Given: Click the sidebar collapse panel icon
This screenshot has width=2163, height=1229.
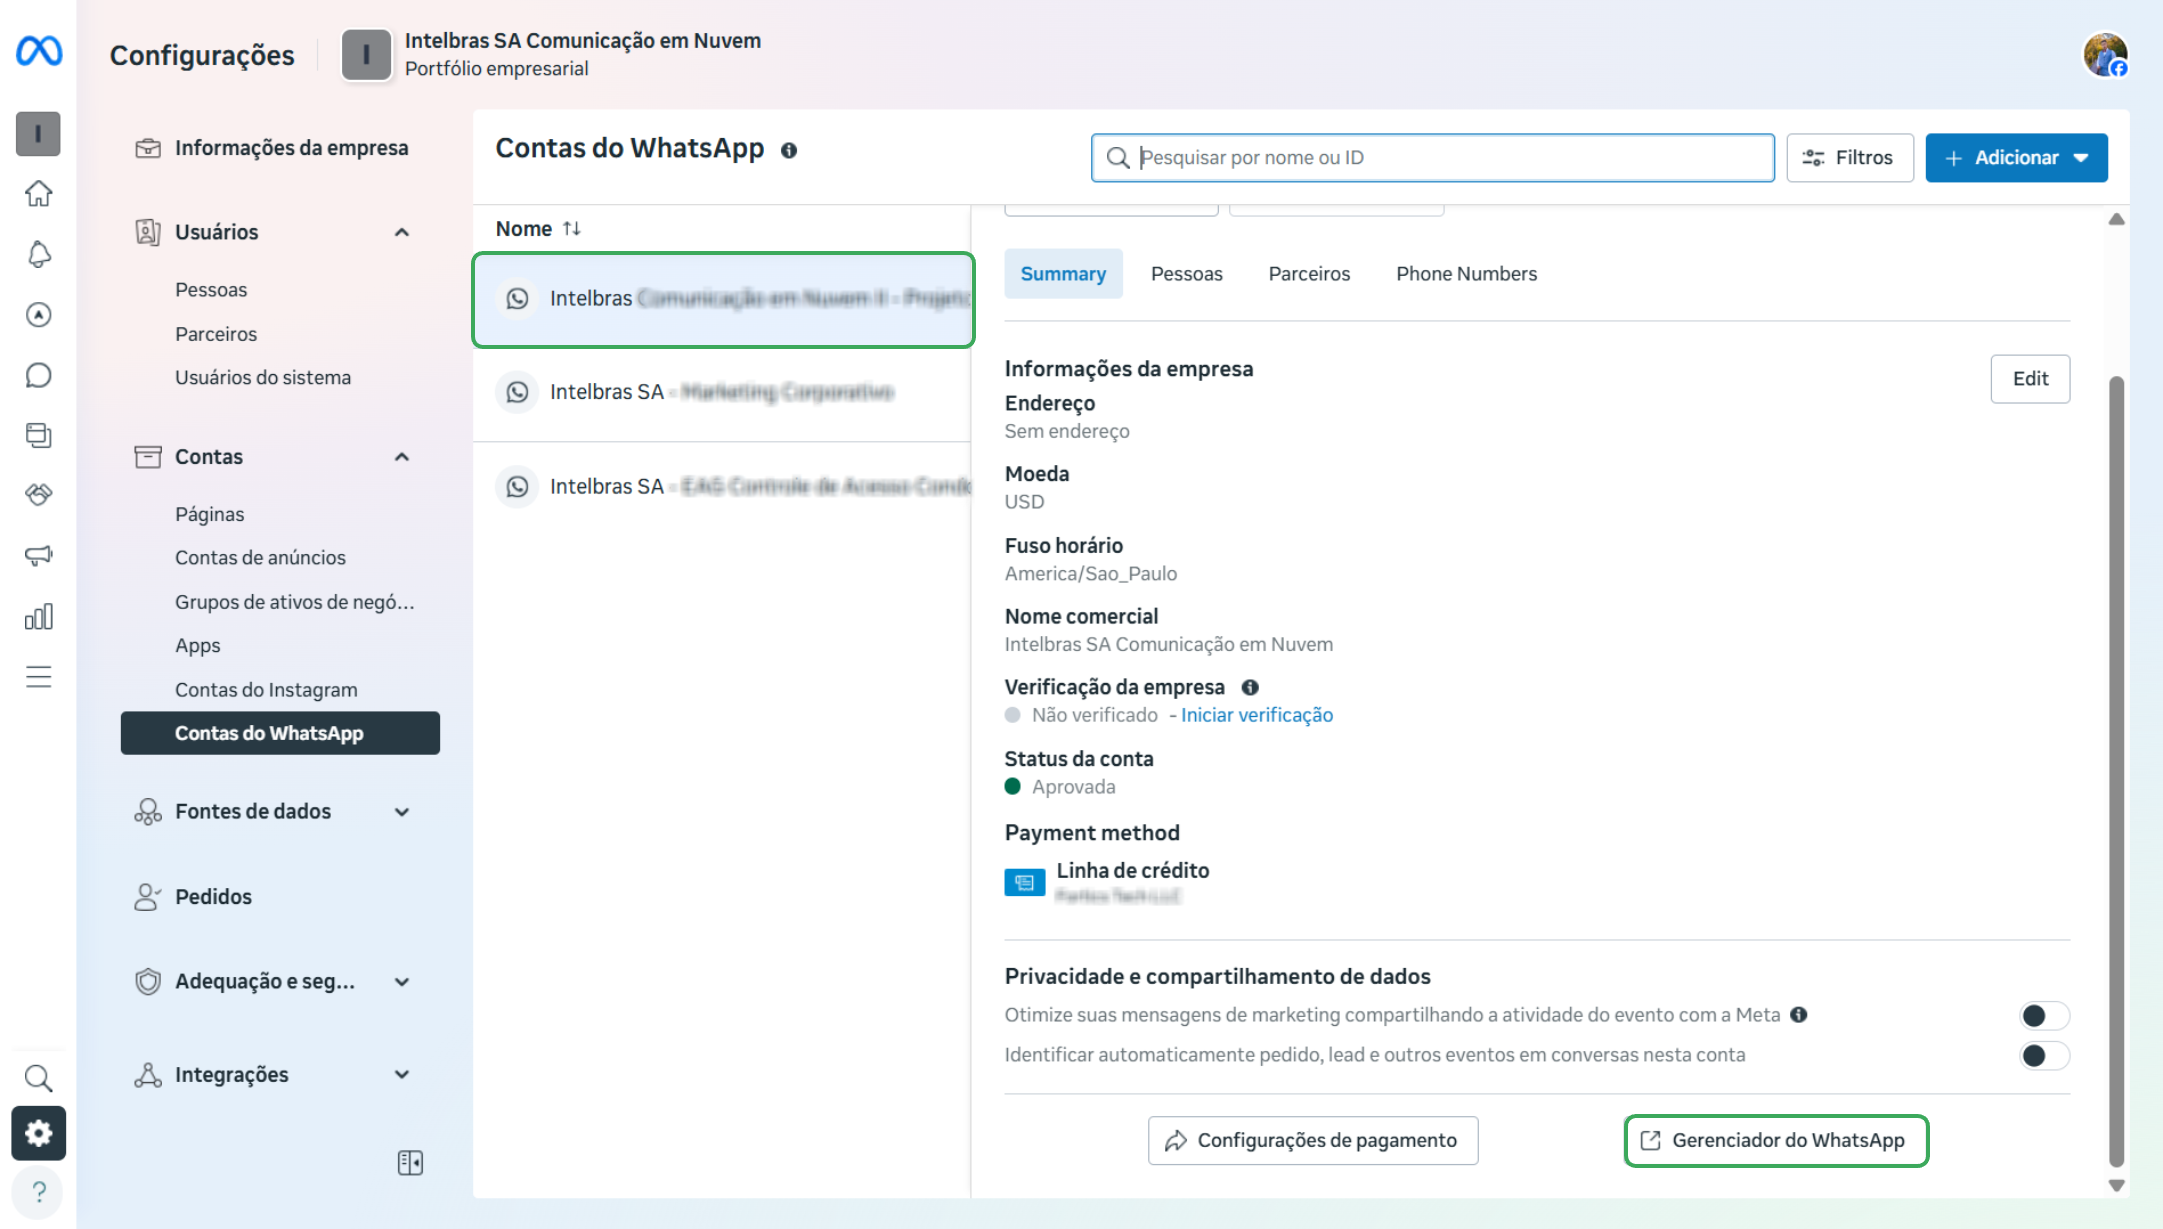Looking at the screenshot, I should pyautogui.click(x=410, y=1162).
